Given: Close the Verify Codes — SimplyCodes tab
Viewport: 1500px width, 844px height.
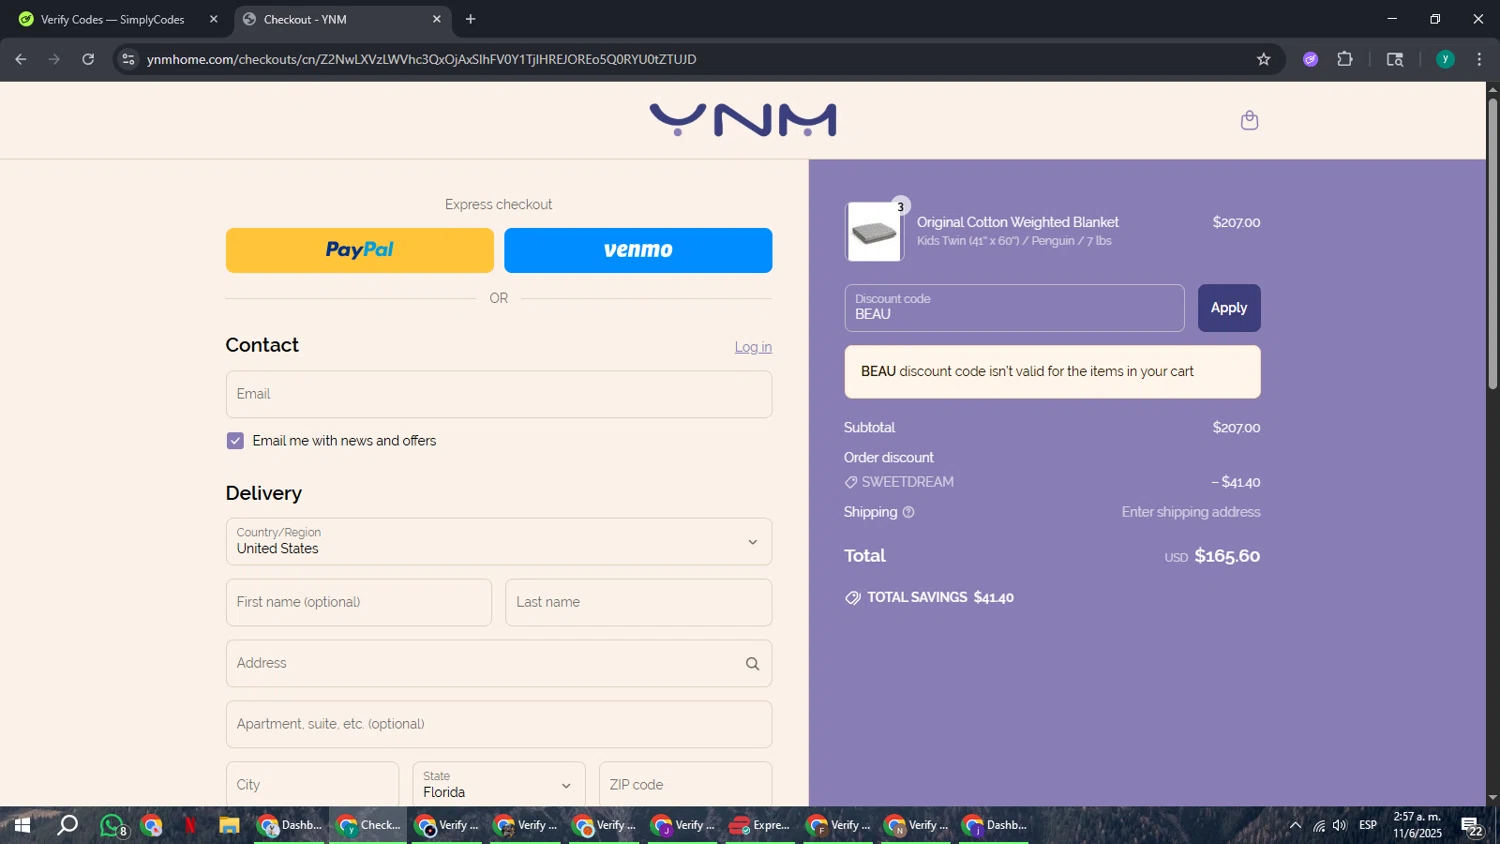Looking at the screenshot, I should 213,19.
